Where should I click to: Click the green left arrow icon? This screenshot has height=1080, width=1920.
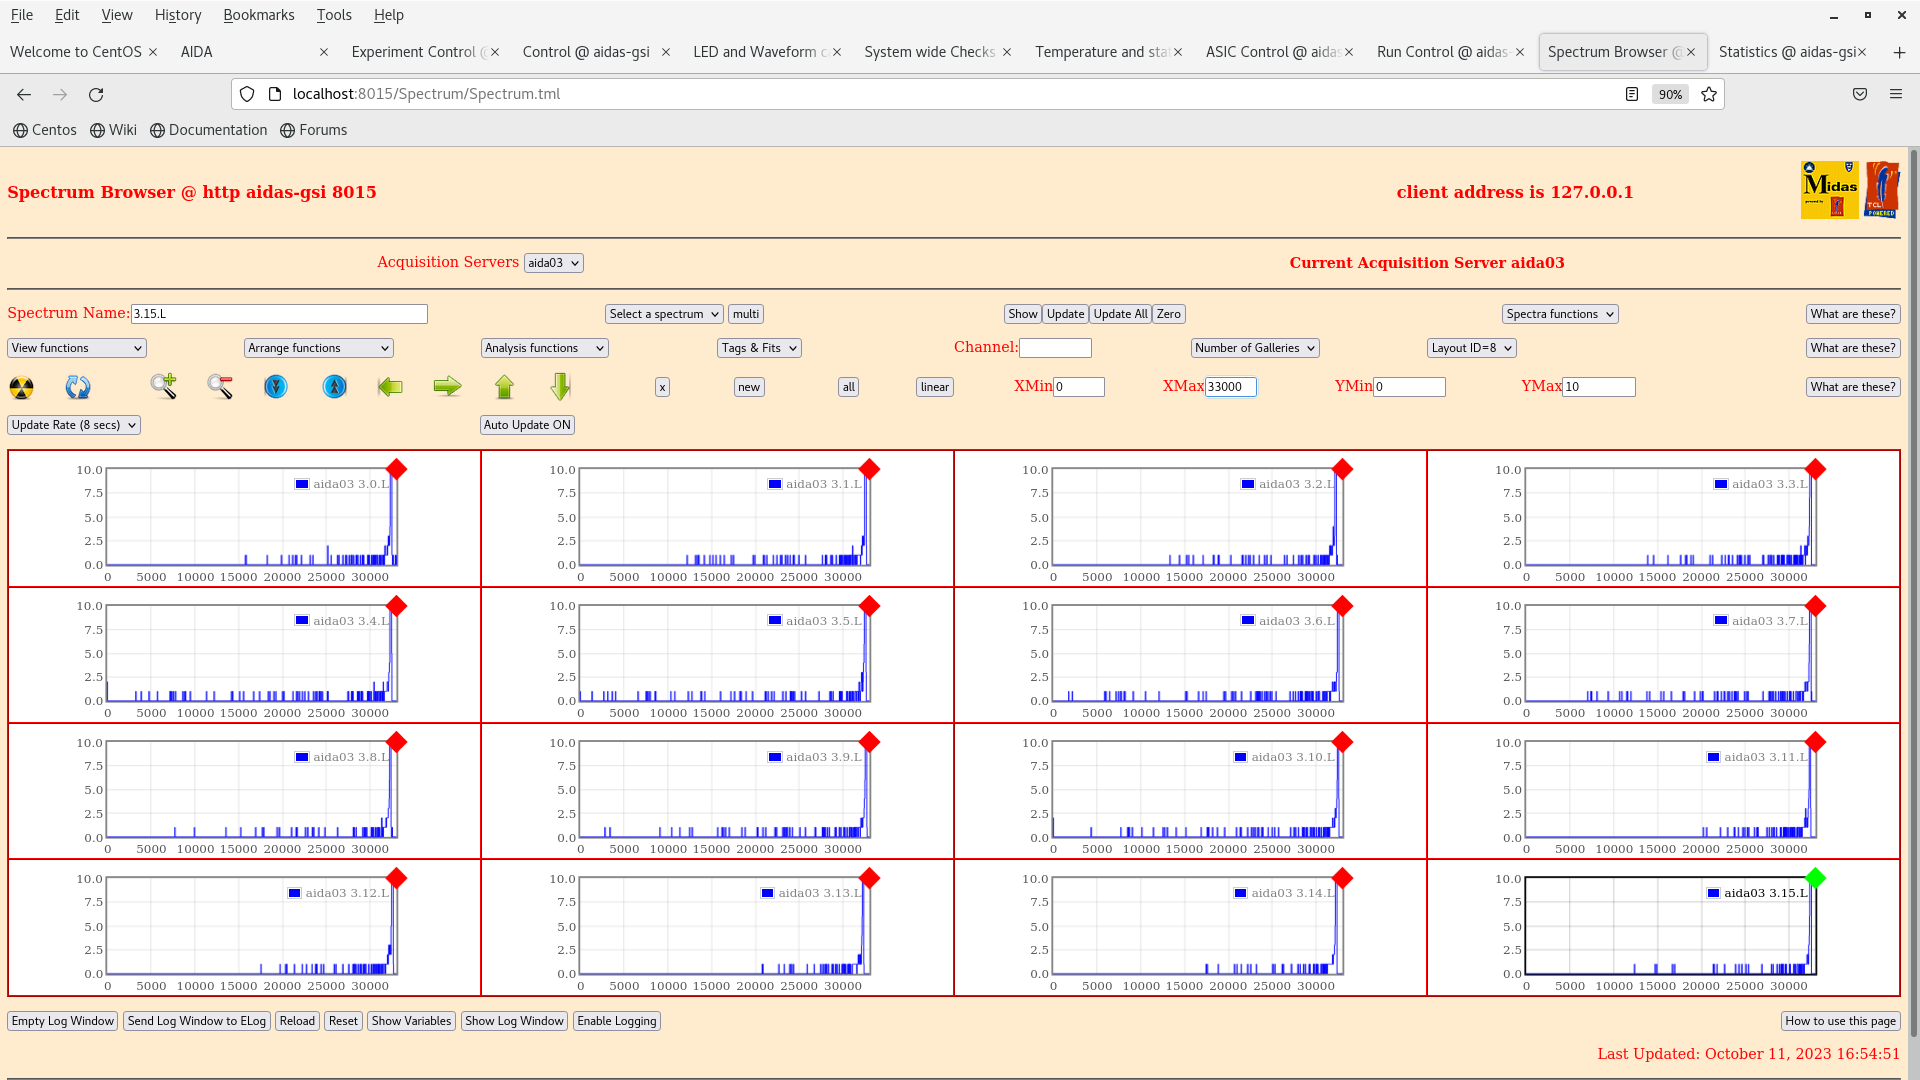coord(390,386)
